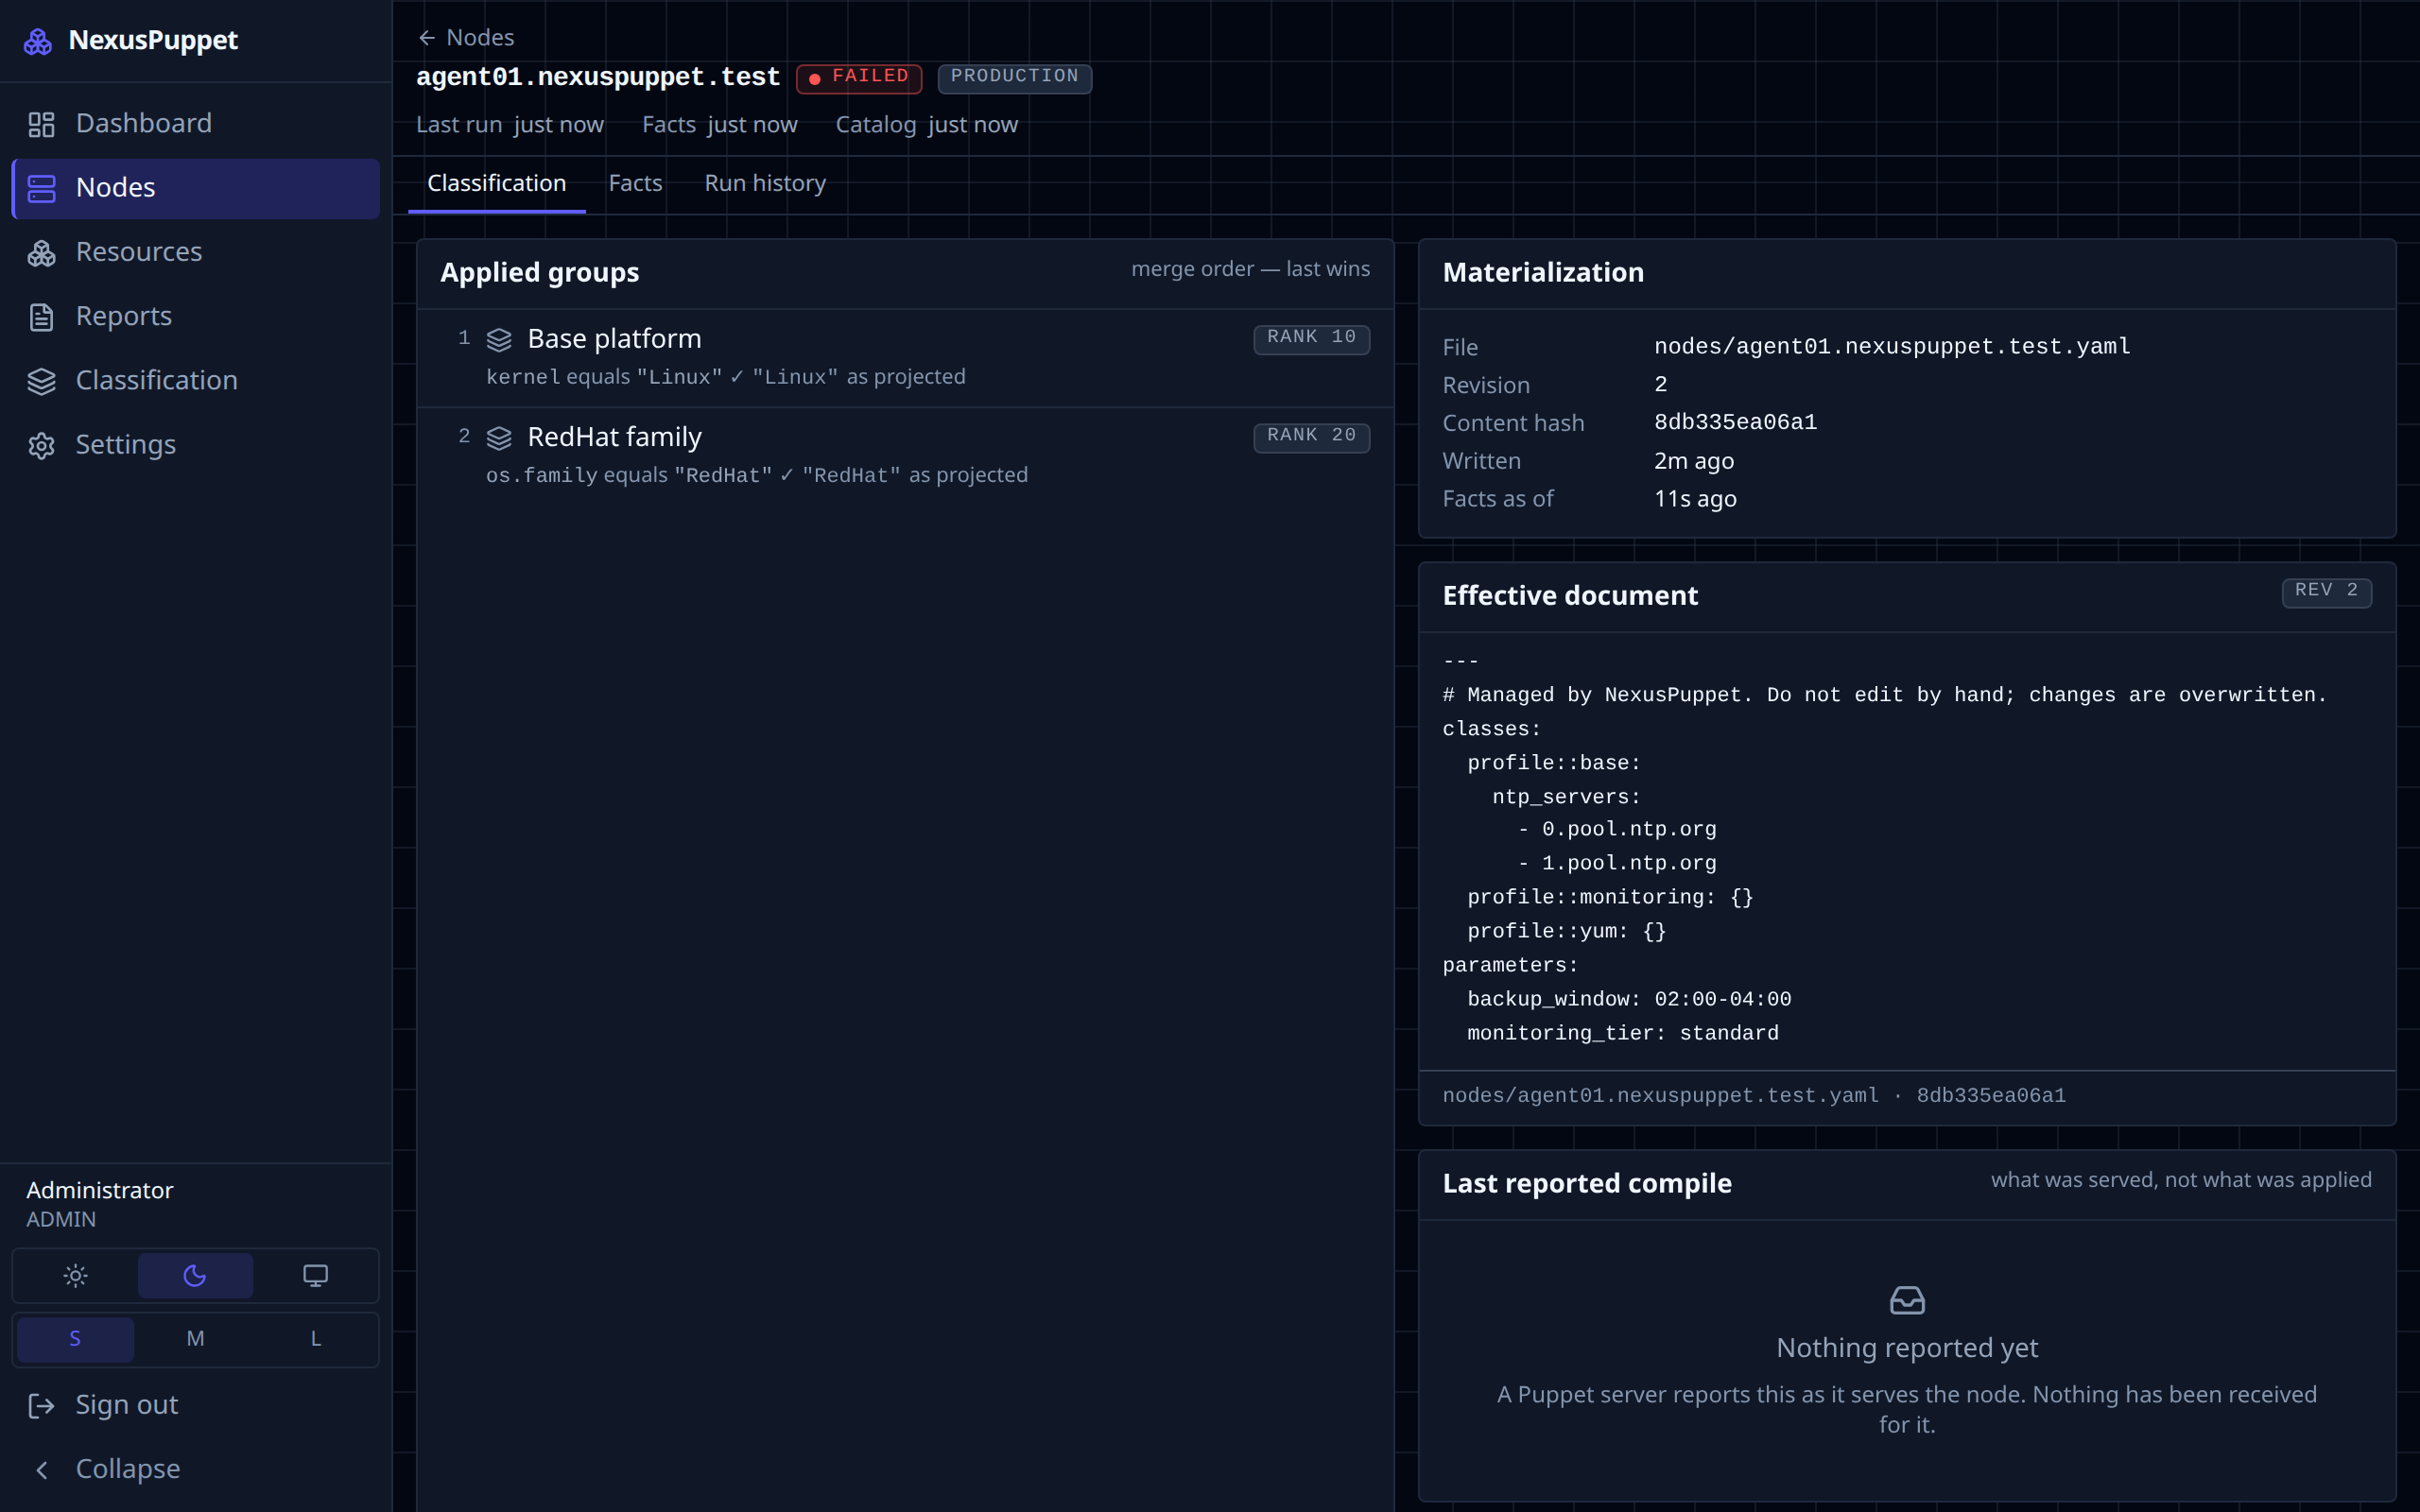This screenshot has width=2420, height=1512.
Task: Click the RANK 10 badge
Action: (x=1311, y=338)
